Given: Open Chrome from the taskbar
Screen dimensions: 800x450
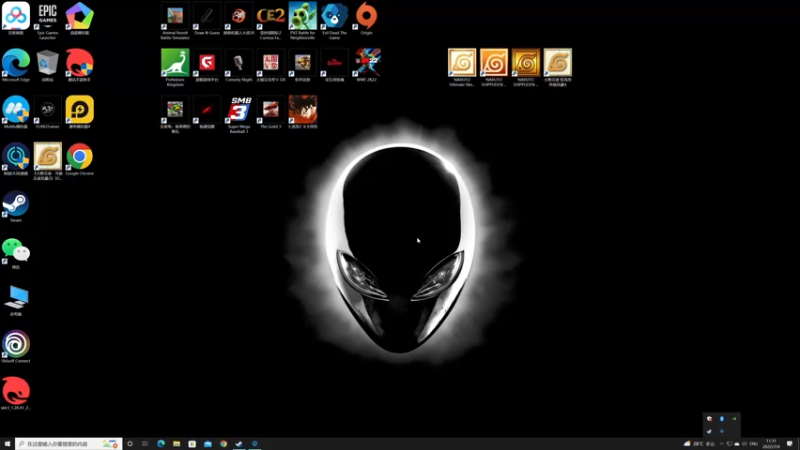Looking at the screenshot, I should pos(223,444).
